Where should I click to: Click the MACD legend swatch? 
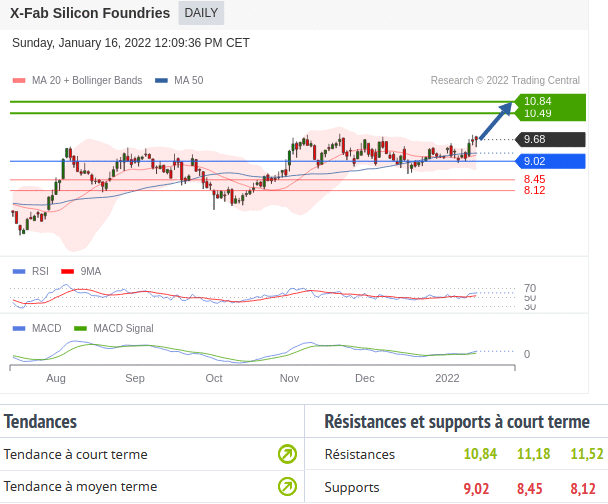pos(19,328)
